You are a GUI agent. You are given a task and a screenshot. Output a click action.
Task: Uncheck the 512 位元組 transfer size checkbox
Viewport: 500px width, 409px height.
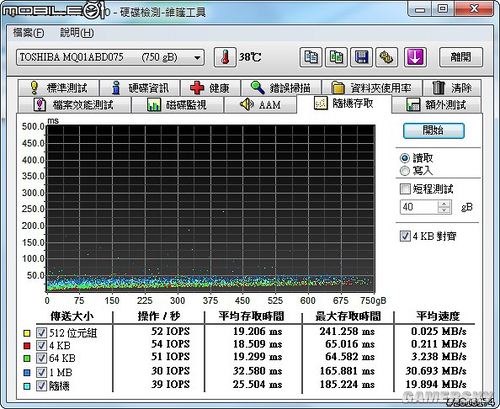click(41, 333)
